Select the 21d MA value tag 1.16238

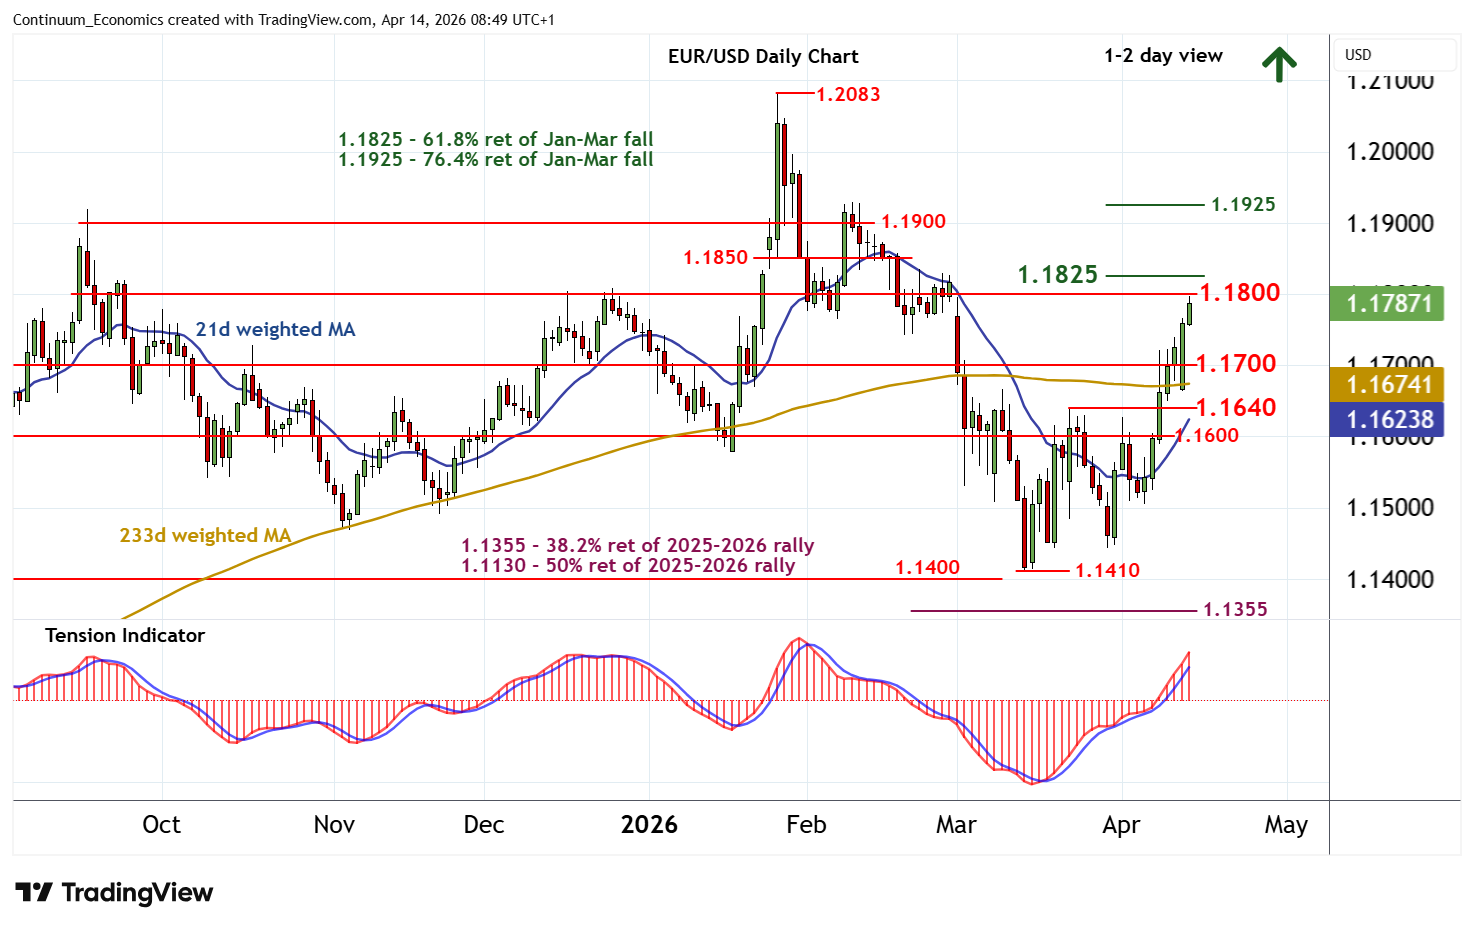pos(1386,419)
